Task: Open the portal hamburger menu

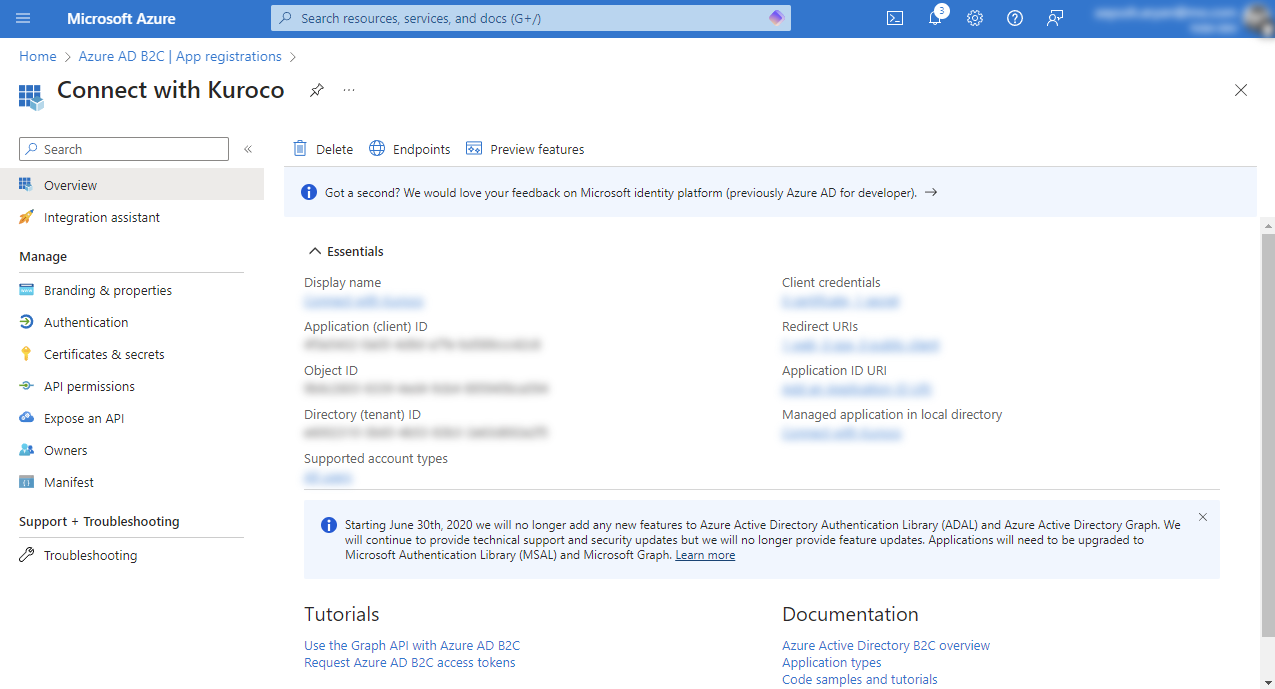Action: click(x=25, y=18)
